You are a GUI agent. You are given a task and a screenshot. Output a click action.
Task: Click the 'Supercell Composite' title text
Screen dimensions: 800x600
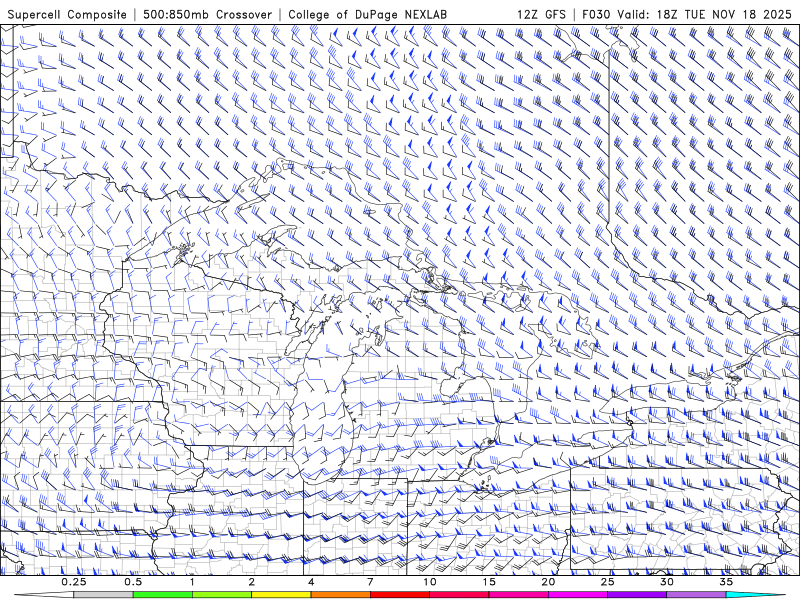click(67, 14)
